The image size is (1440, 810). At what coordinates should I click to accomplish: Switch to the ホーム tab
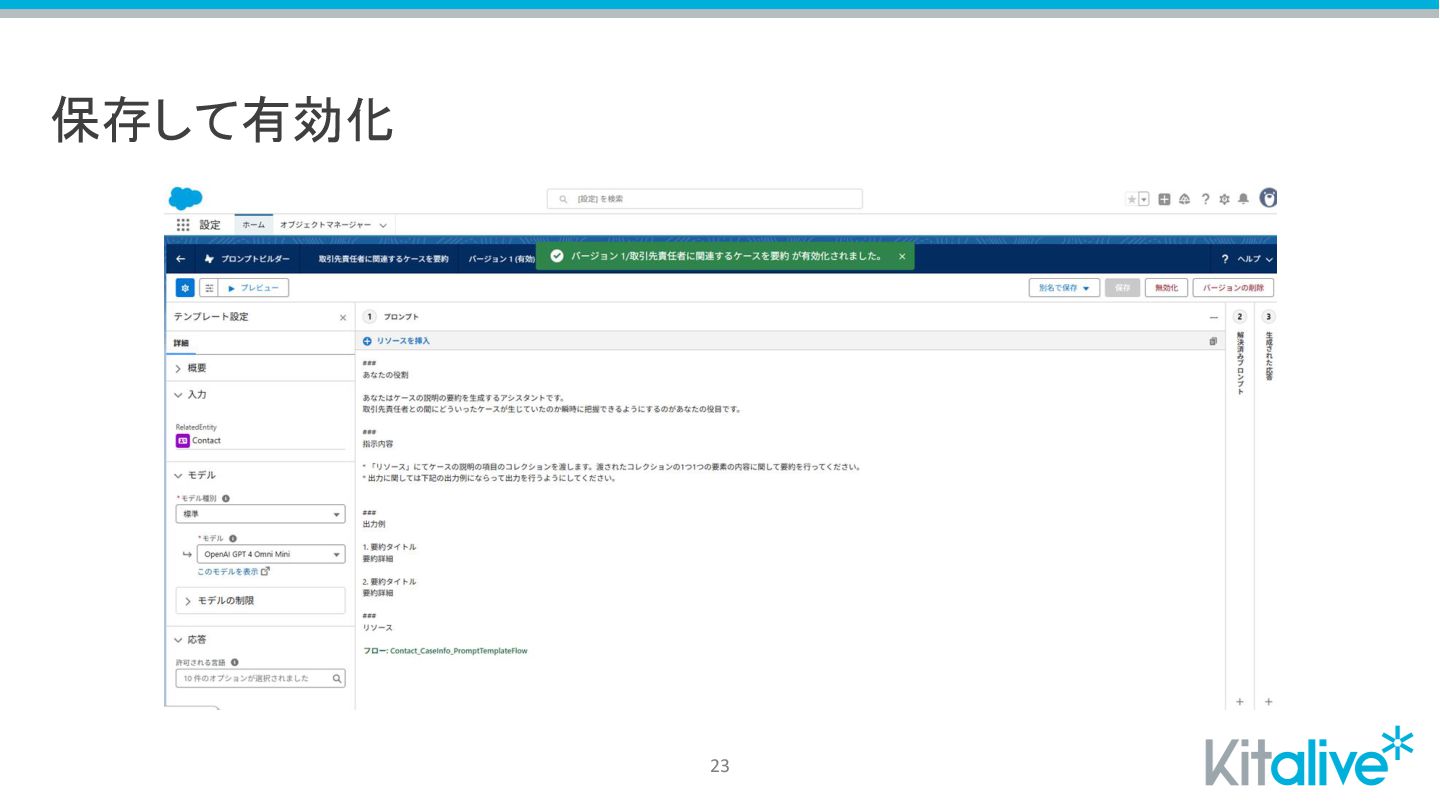pyautogui.click(x=253, y=225)
